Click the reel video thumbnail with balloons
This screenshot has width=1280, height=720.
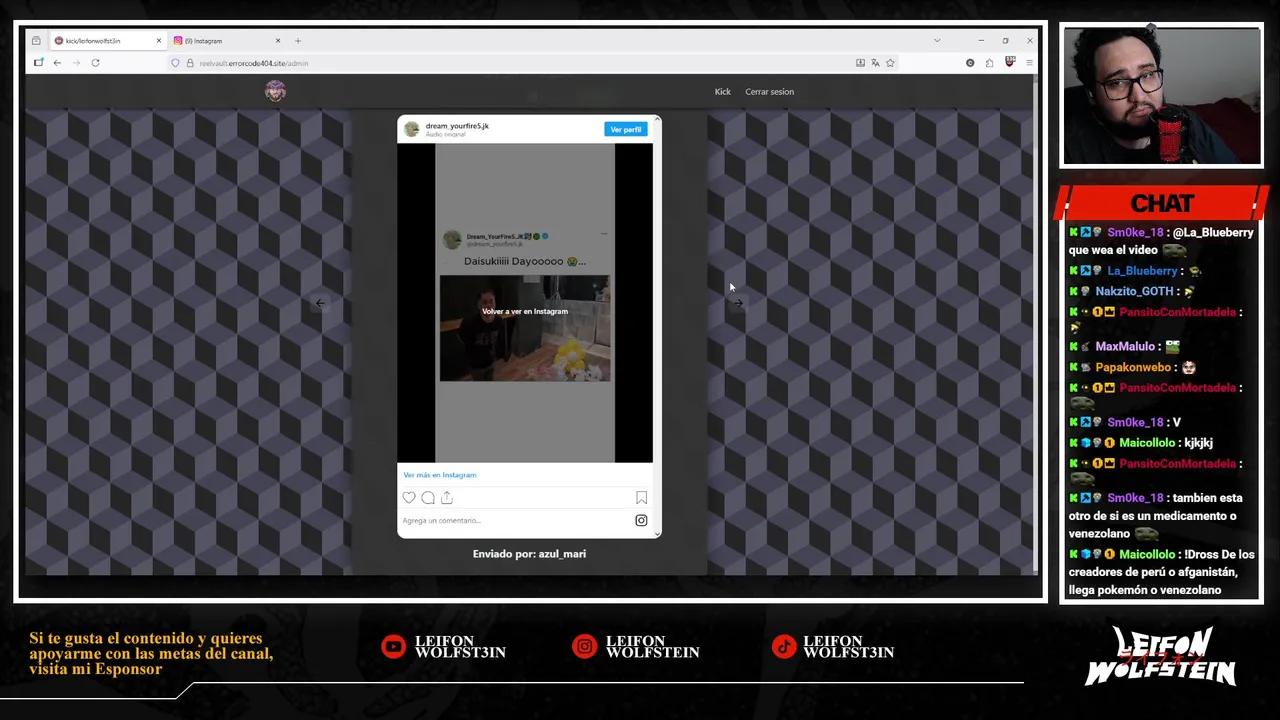tap(525, 328)
